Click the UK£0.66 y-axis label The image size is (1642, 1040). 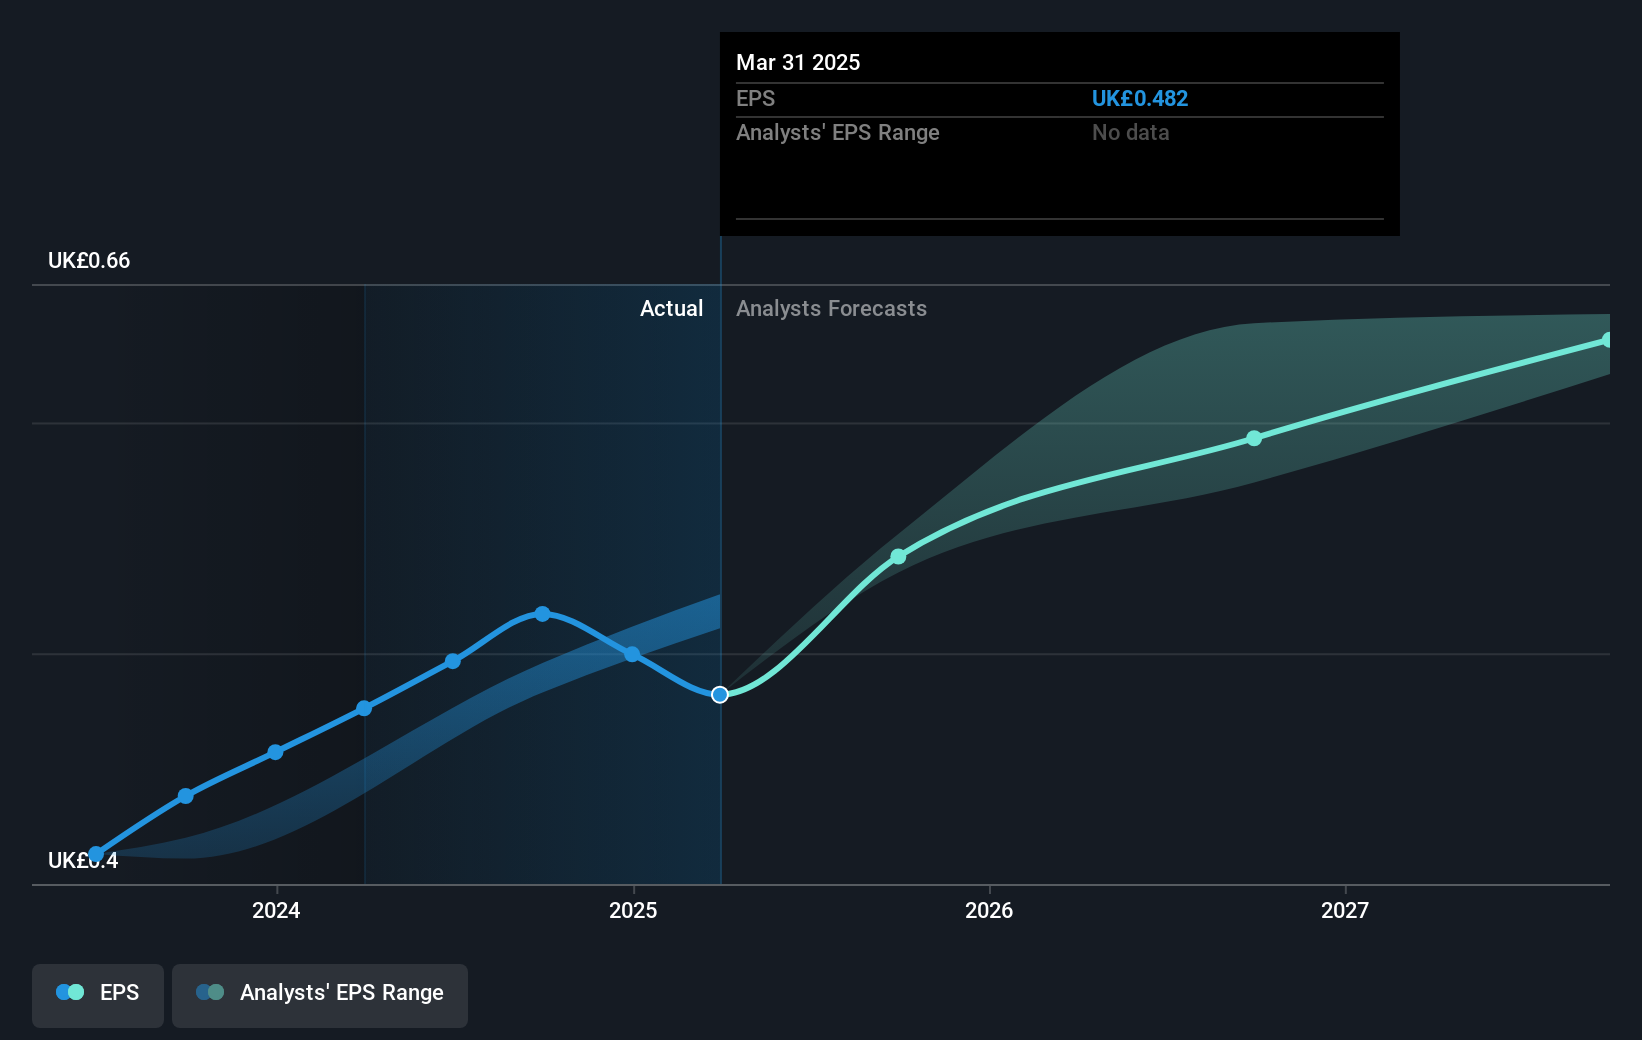[x=89, y=261]
